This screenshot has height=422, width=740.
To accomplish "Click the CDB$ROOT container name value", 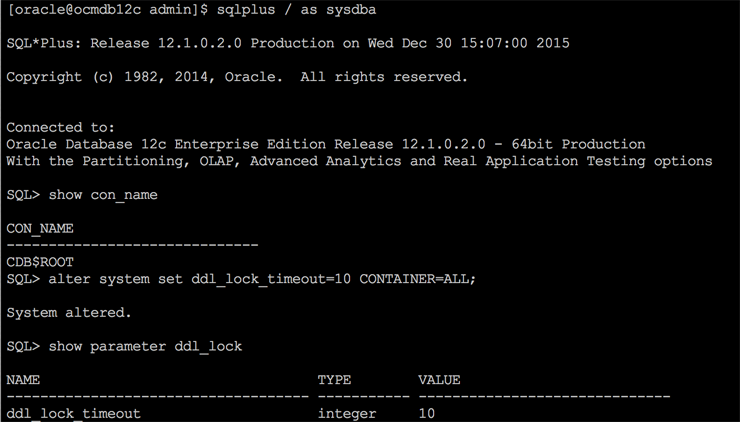I will [x=40, y=262].
